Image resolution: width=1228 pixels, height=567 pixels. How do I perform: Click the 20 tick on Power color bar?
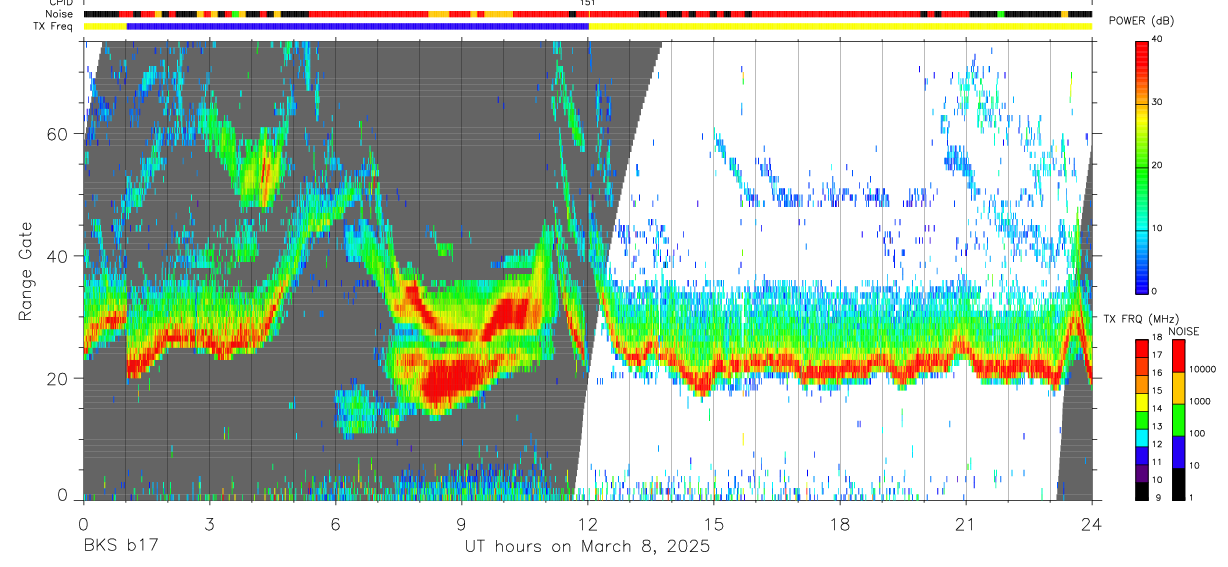(x=1158, y=165)
